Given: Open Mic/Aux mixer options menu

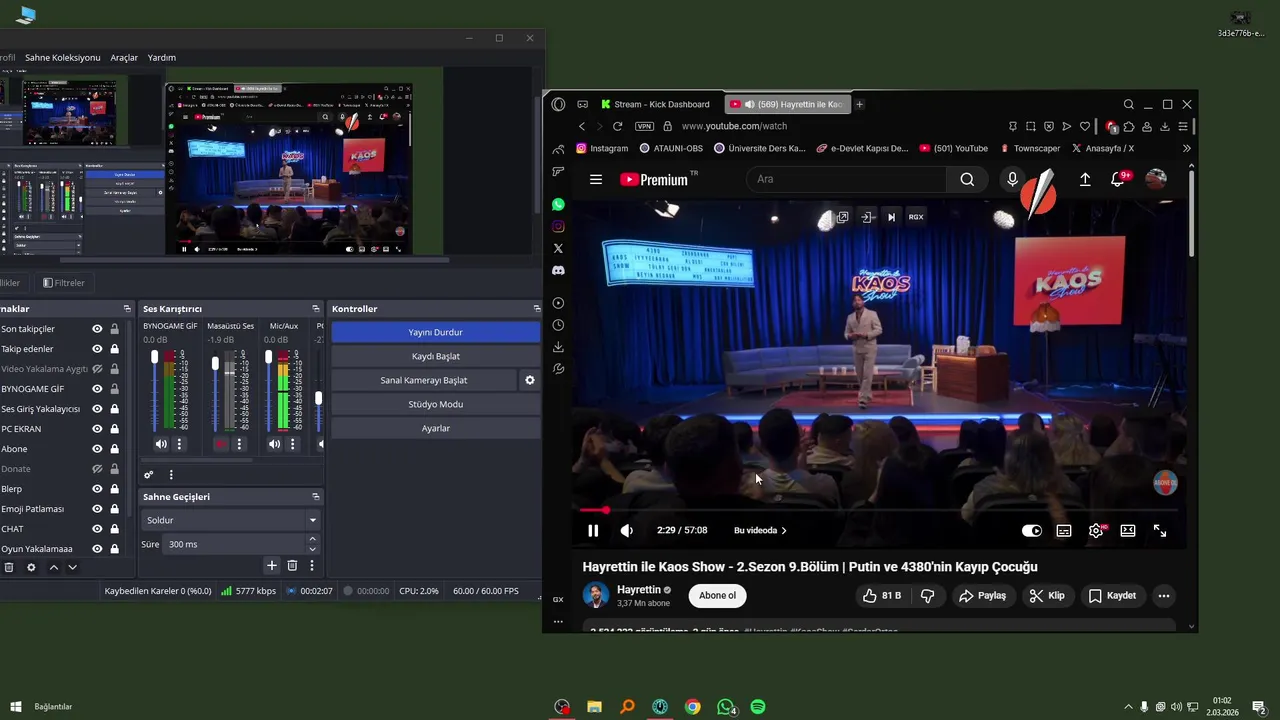Looking at the screenshot, I should click(293, 444).
